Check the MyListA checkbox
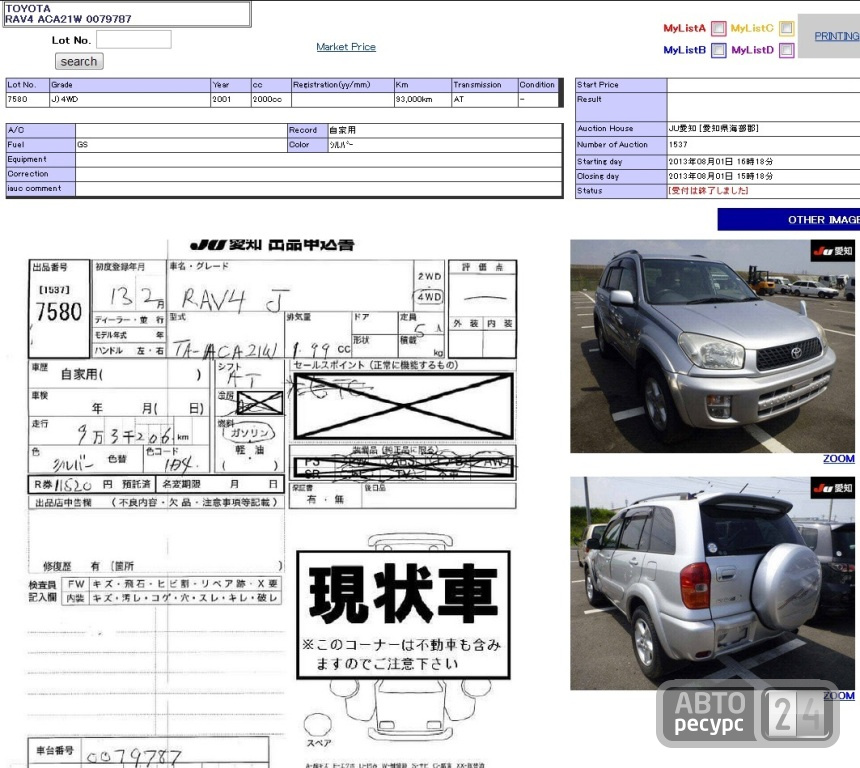Image resolution: width=860 pixels, height=768 pixels. (718, 28)
